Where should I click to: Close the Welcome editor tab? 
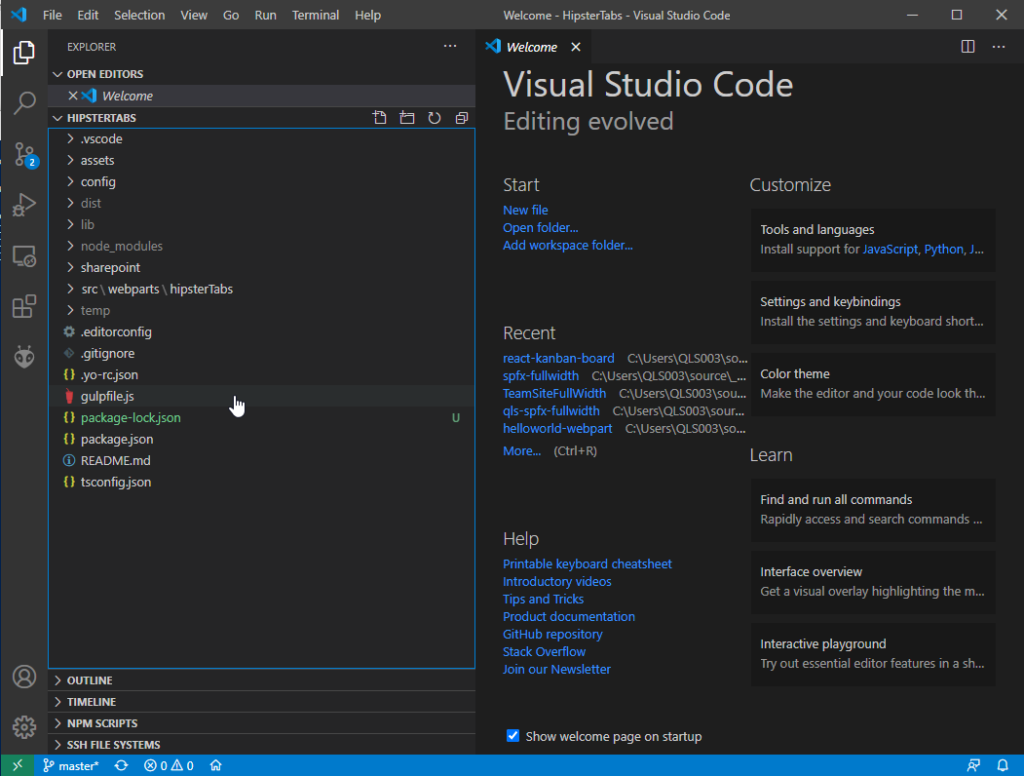tap(575, 47)
